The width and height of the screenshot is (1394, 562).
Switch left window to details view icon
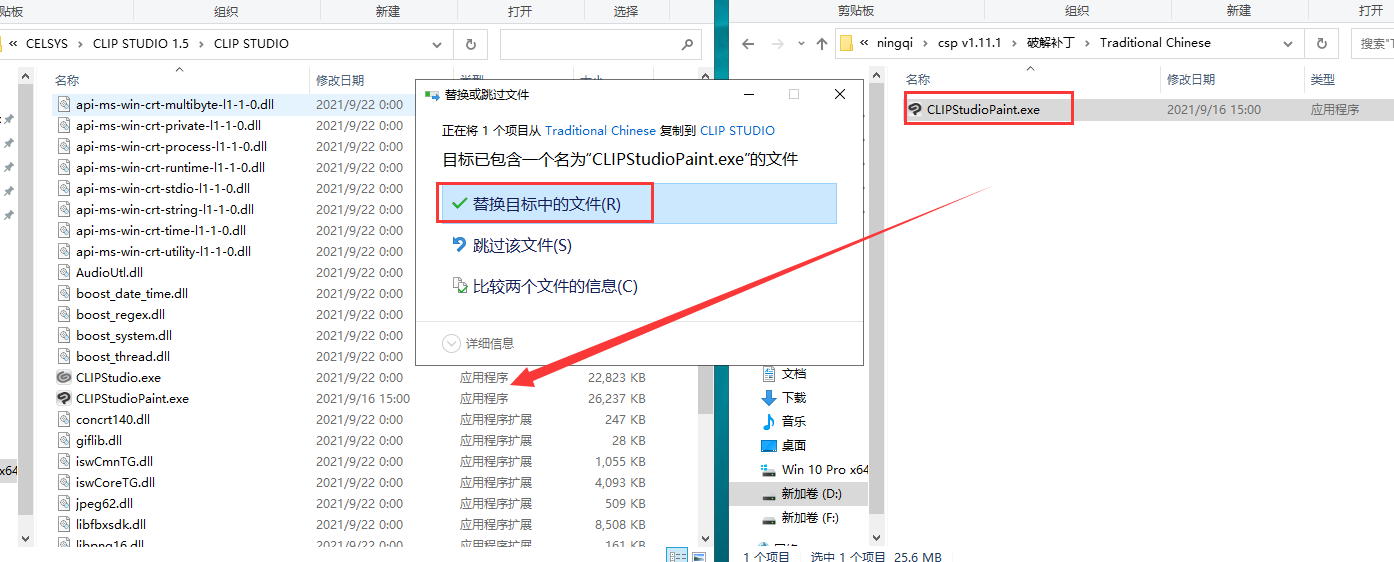pyautogui.click(x=677, y=556)
